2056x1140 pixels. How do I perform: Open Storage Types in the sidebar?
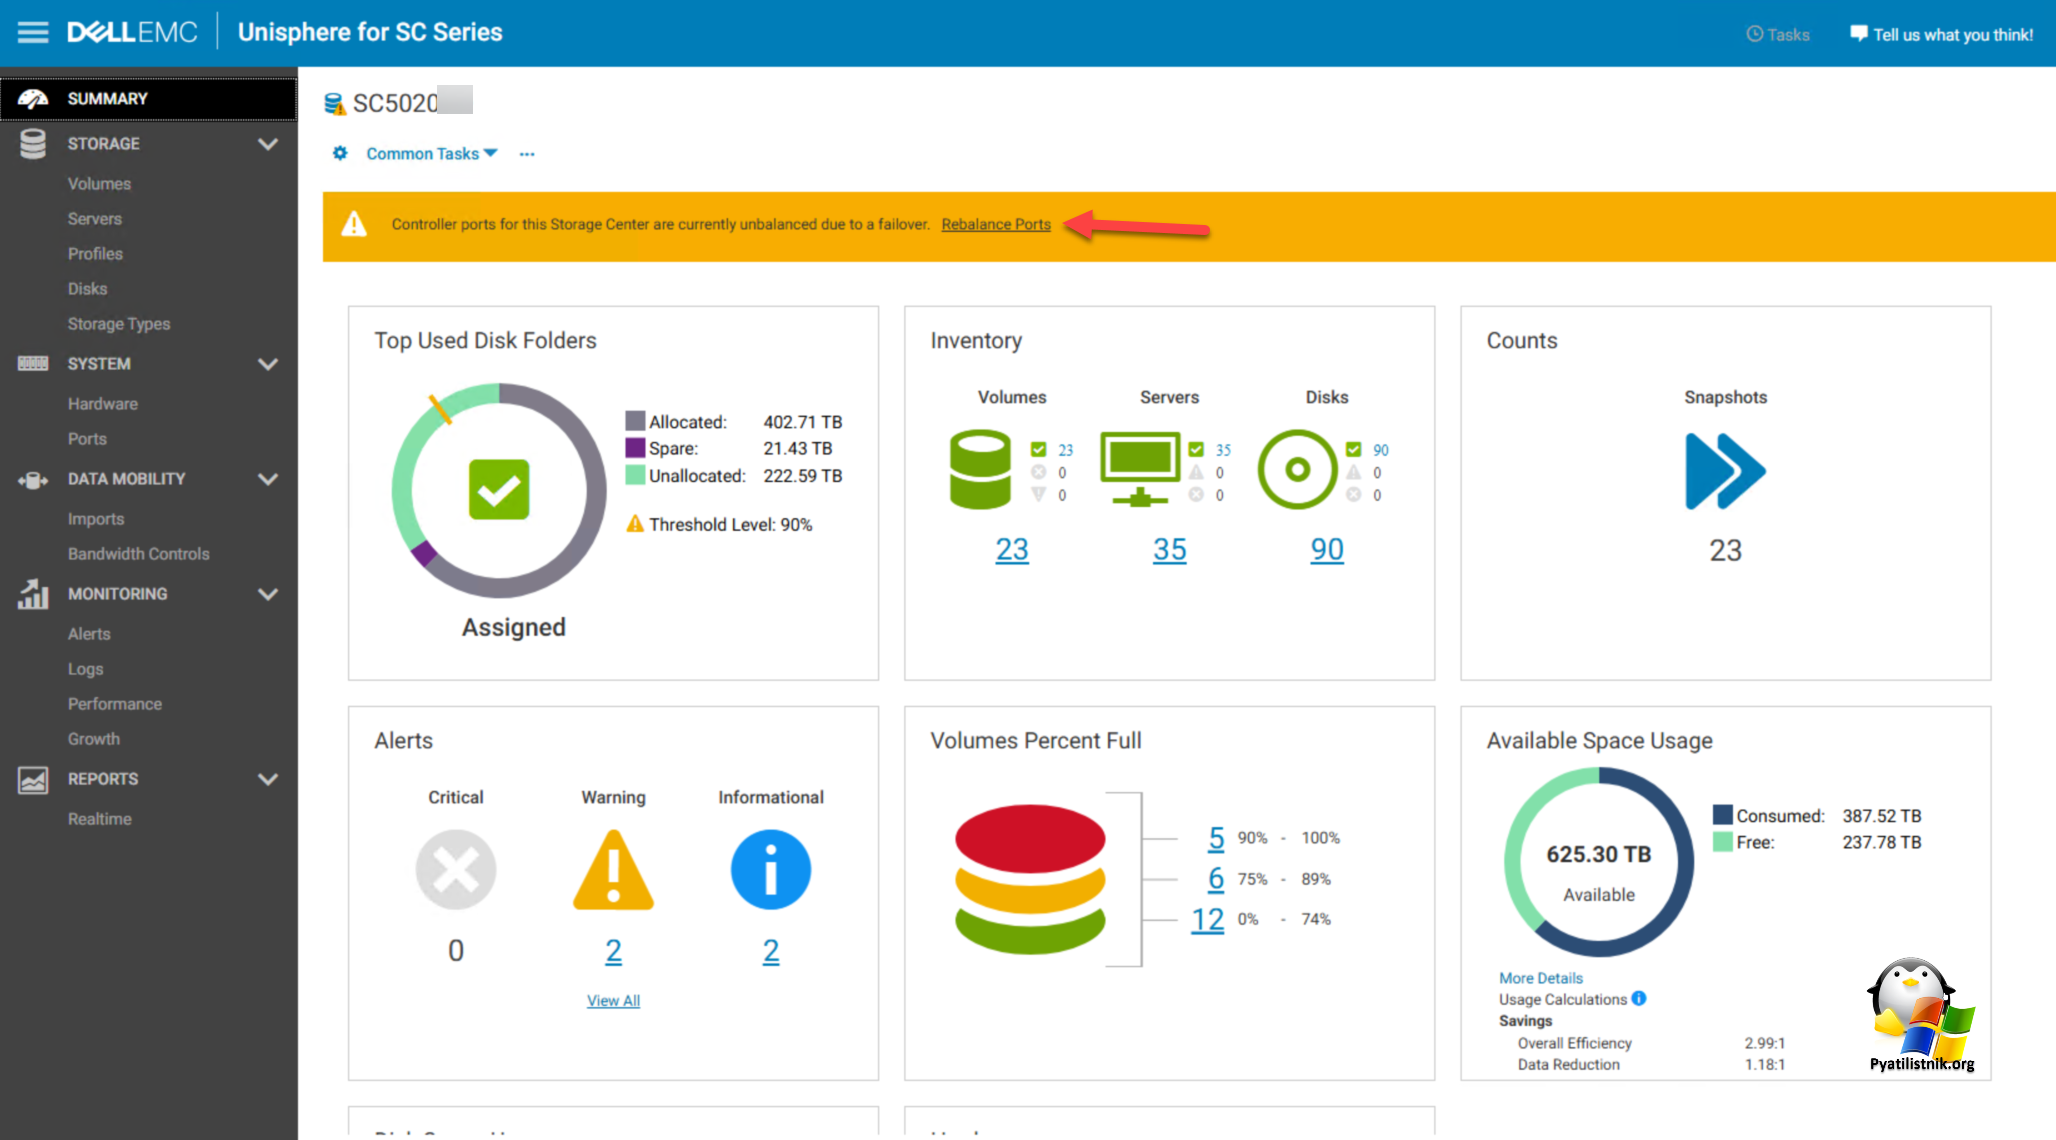(119, 324)
